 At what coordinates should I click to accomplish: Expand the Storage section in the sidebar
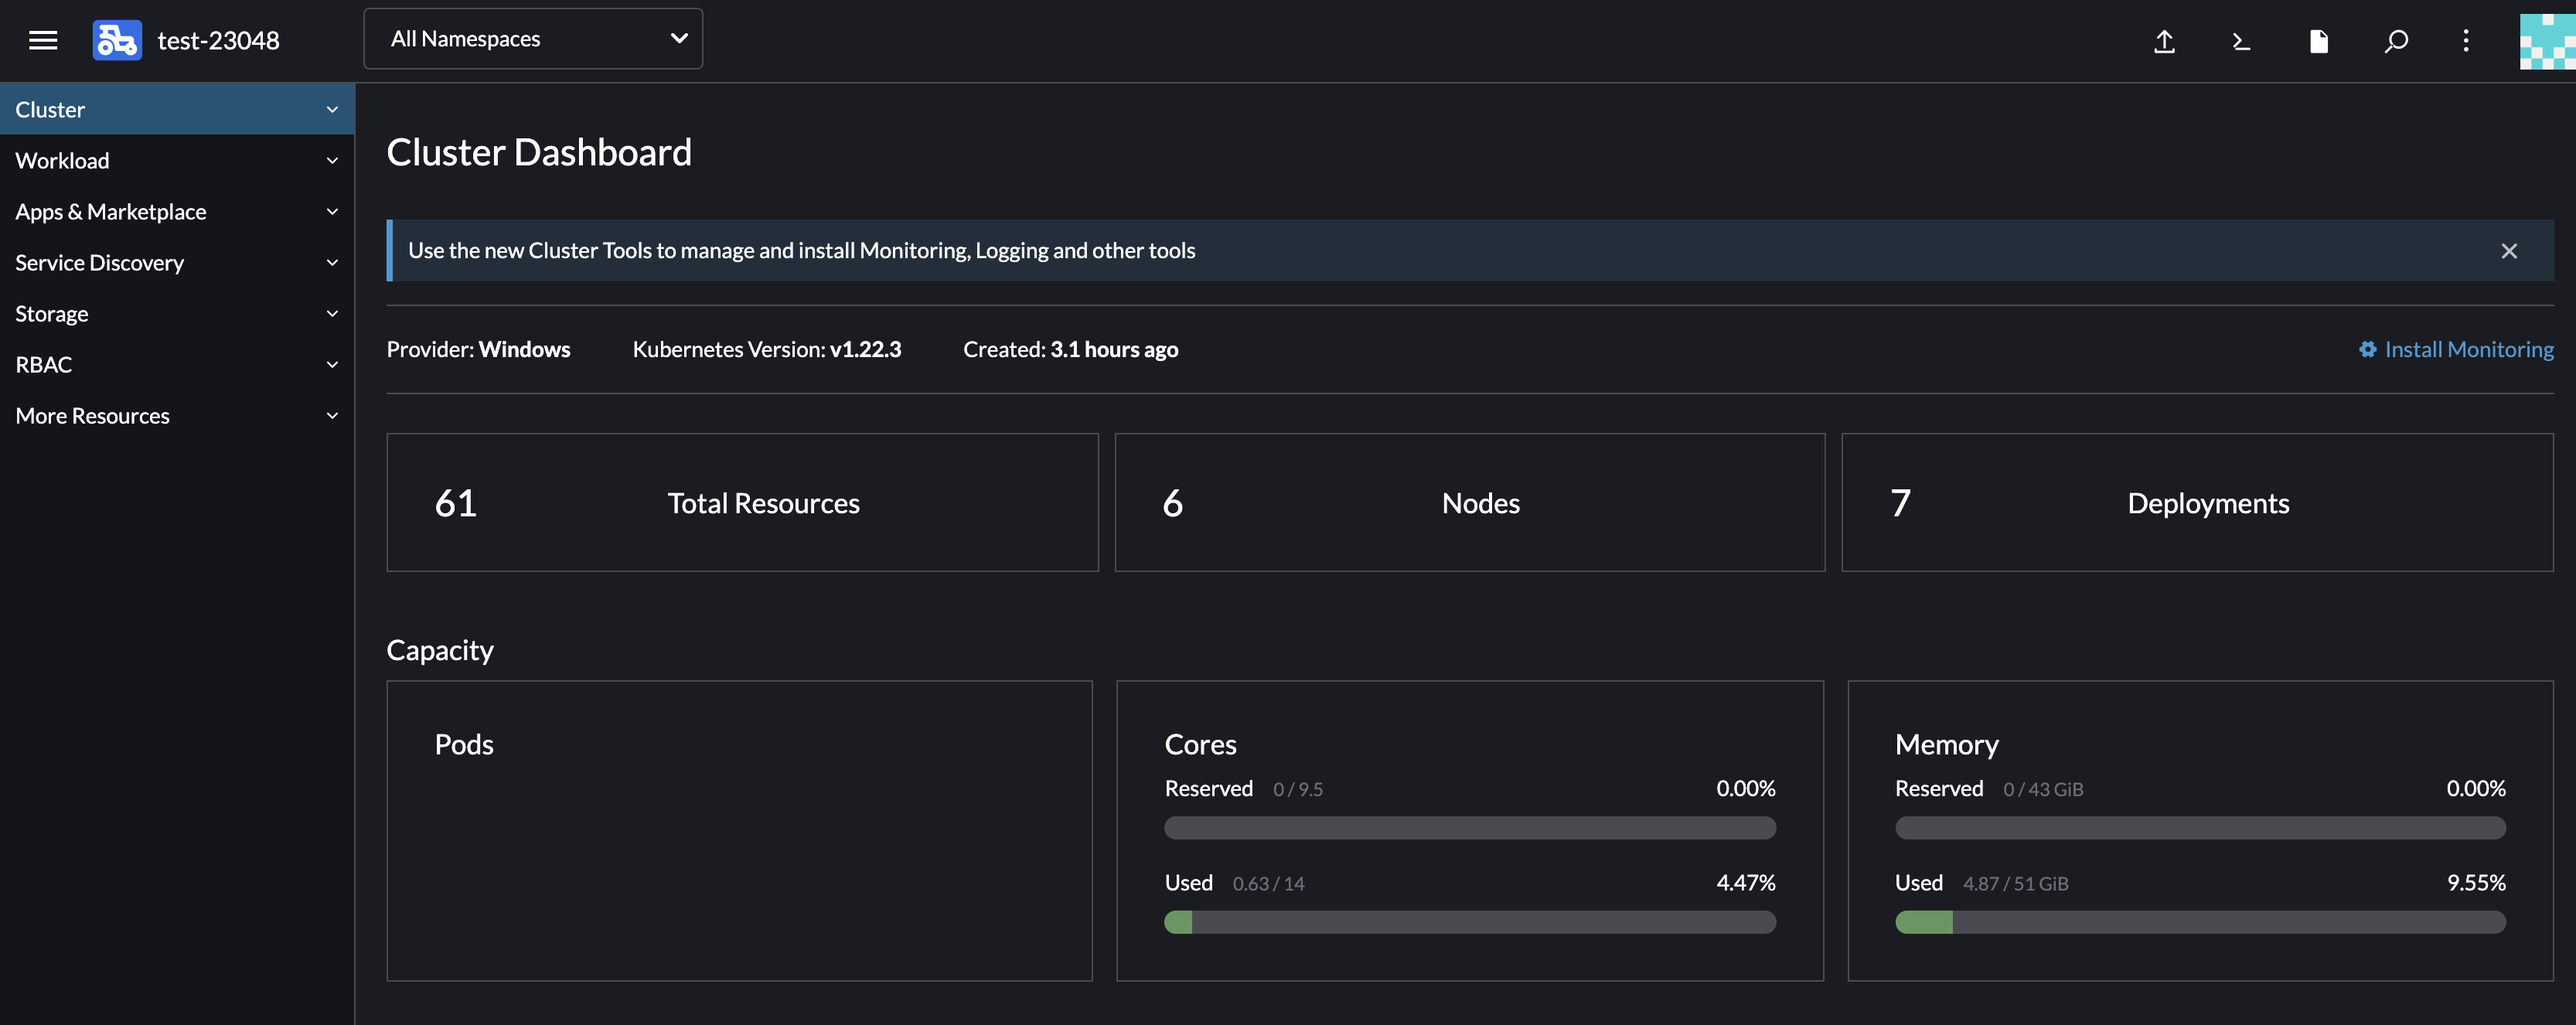(x=177, y=313)
